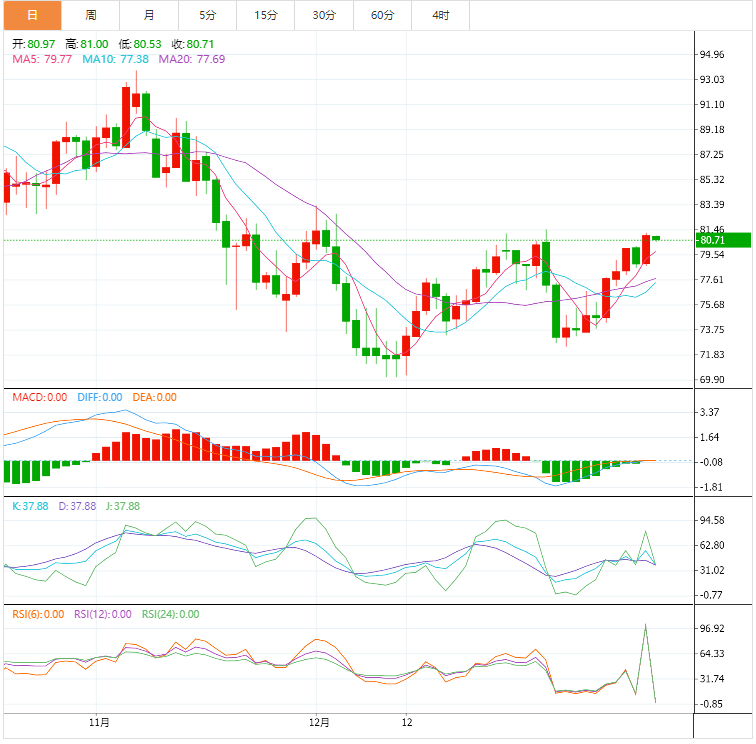756x744 pixels.
Task: Select the DIFF value label
Action: click(x=99, y=397)
